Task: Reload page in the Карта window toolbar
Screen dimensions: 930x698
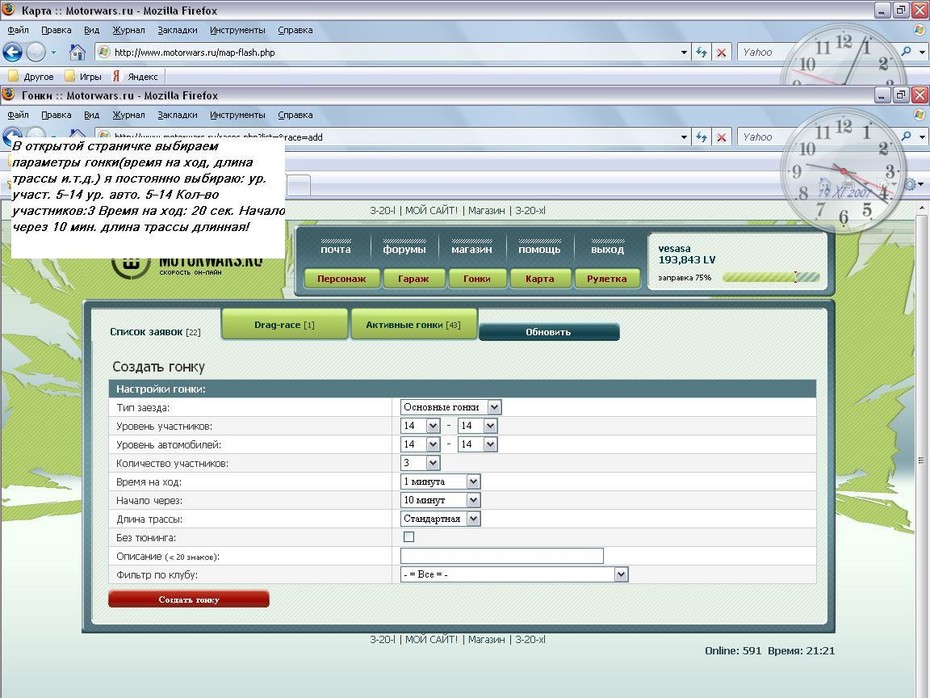Action: pos(702,52)
